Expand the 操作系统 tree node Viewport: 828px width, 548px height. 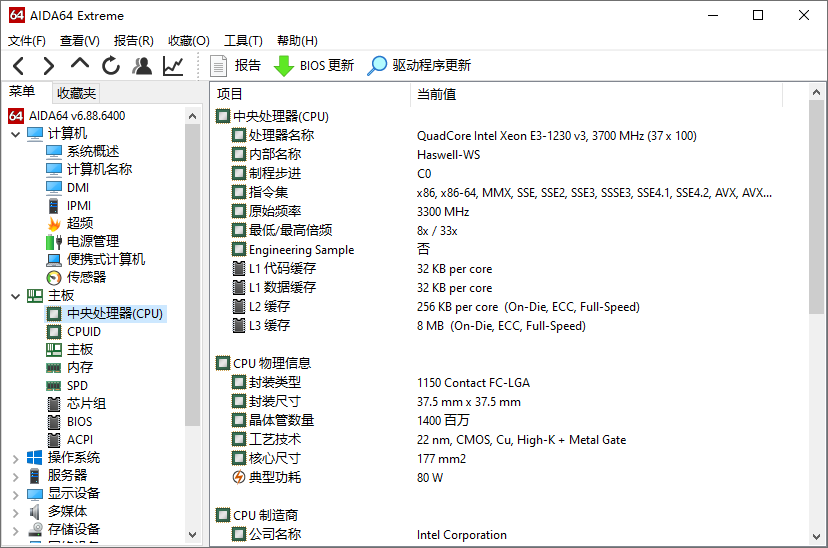coord(16,458)
